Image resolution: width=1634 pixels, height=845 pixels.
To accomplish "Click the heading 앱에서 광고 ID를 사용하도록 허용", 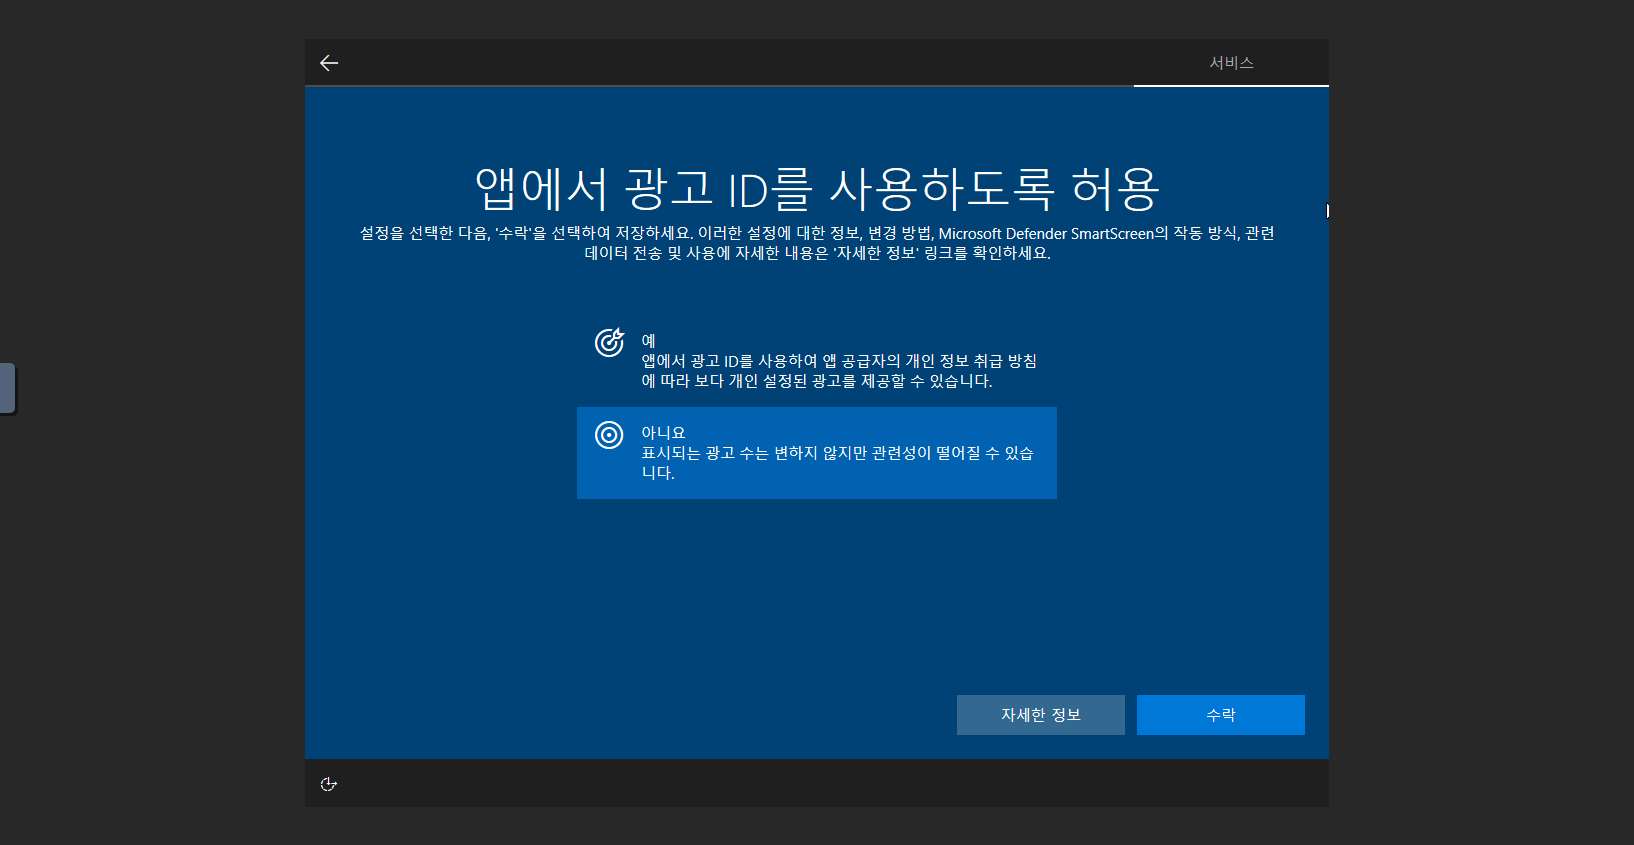I will (x=816, y=189).
